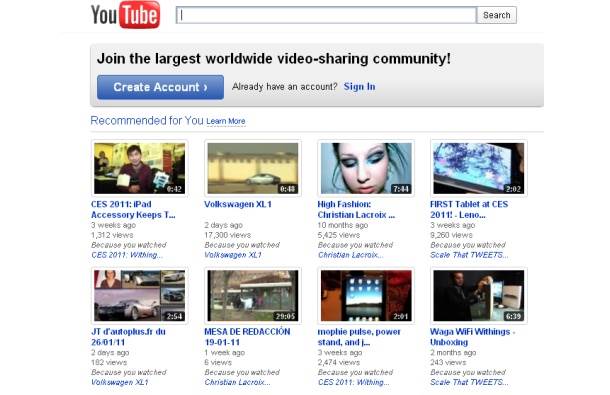This screenshot has height=395, width=610.
Task: Click Scale That TWEETS link under FIRST Tablet
Action: click(469, 255)
